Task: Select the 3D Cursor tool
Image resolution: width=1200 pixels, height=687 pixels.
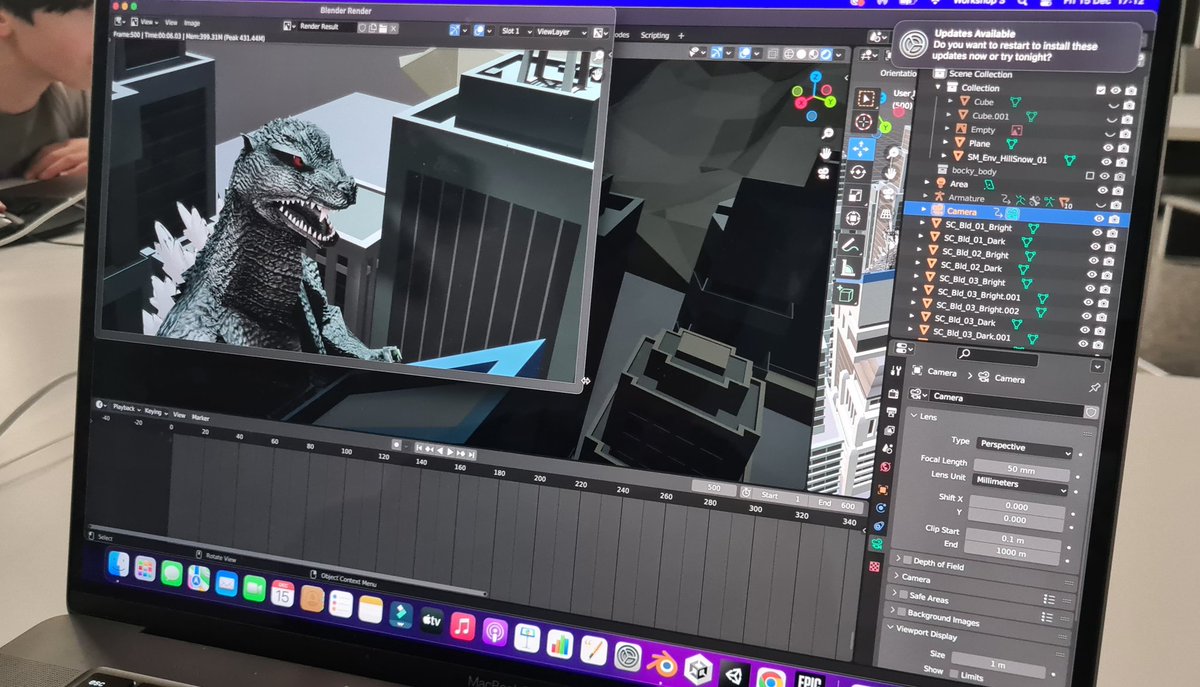Action: 863,123
